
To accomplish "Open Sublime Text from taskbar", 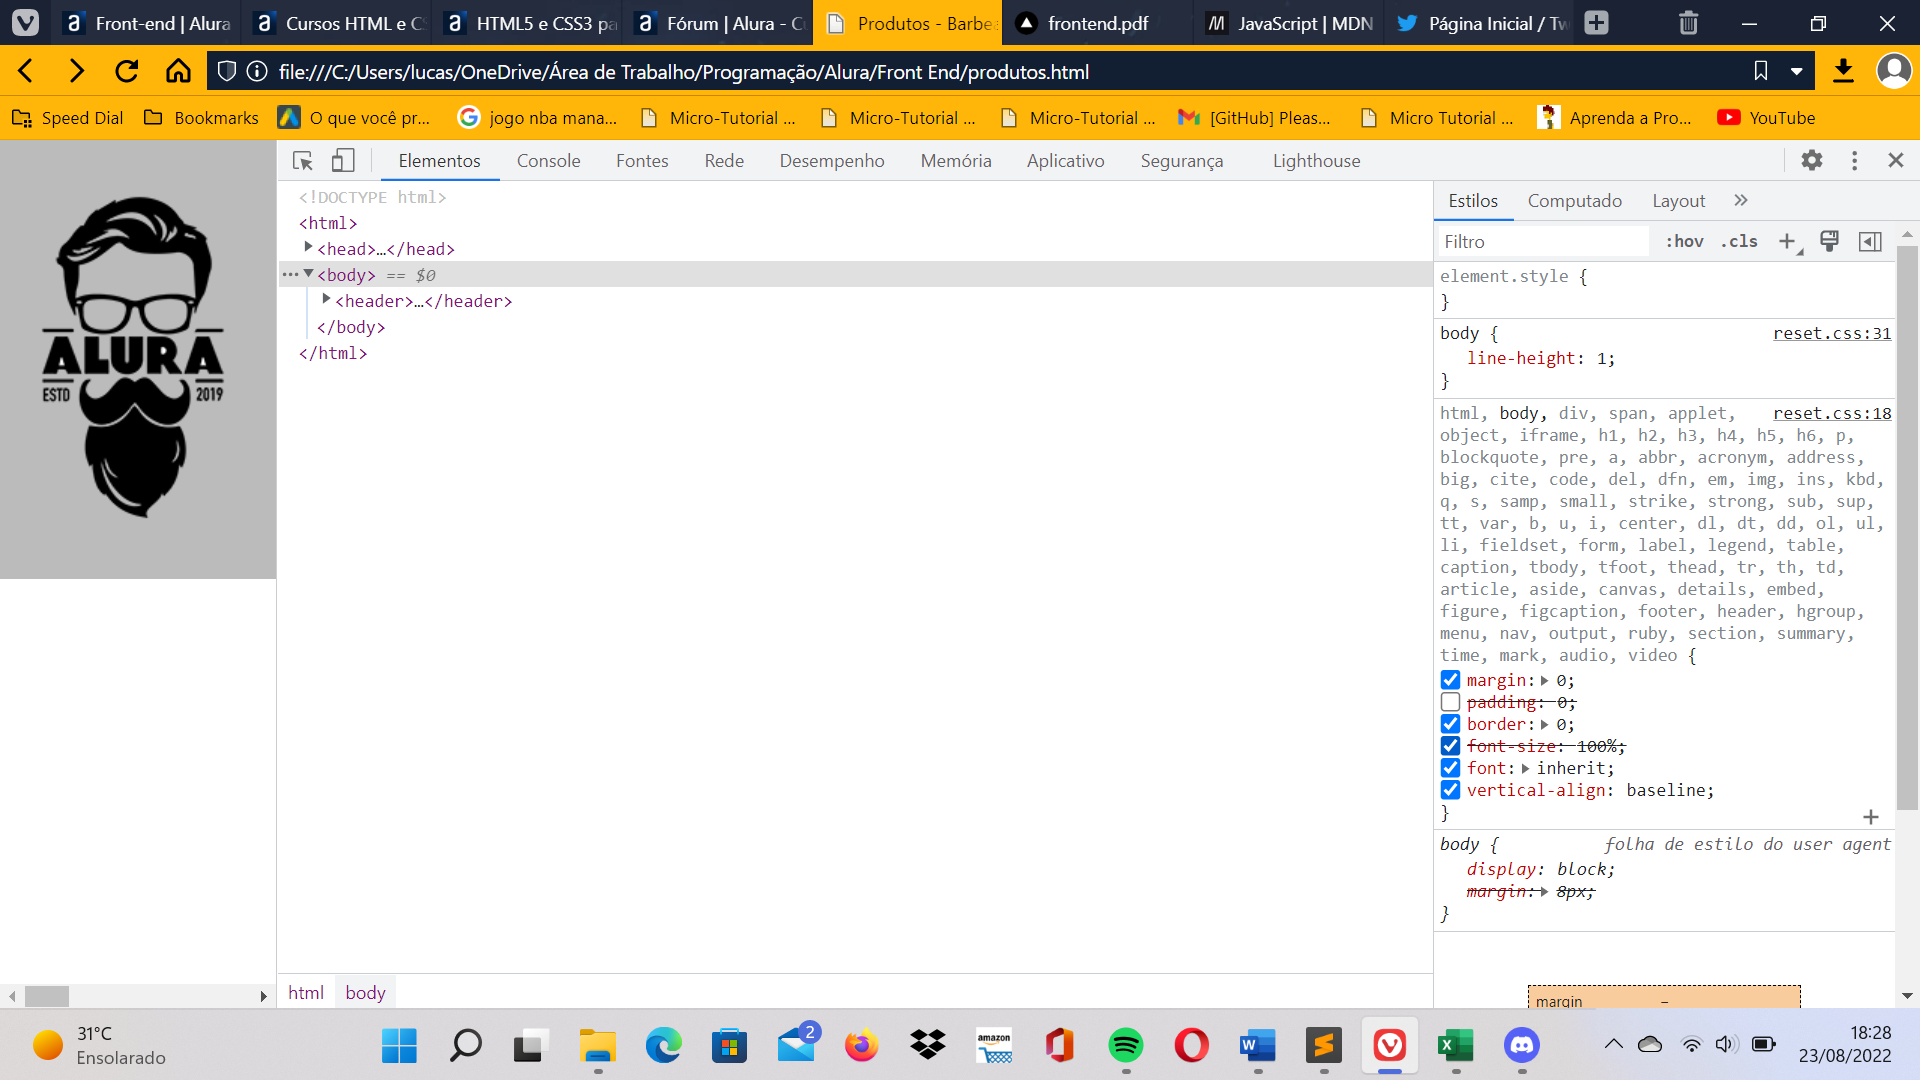I will (x=1324, y=1046).
